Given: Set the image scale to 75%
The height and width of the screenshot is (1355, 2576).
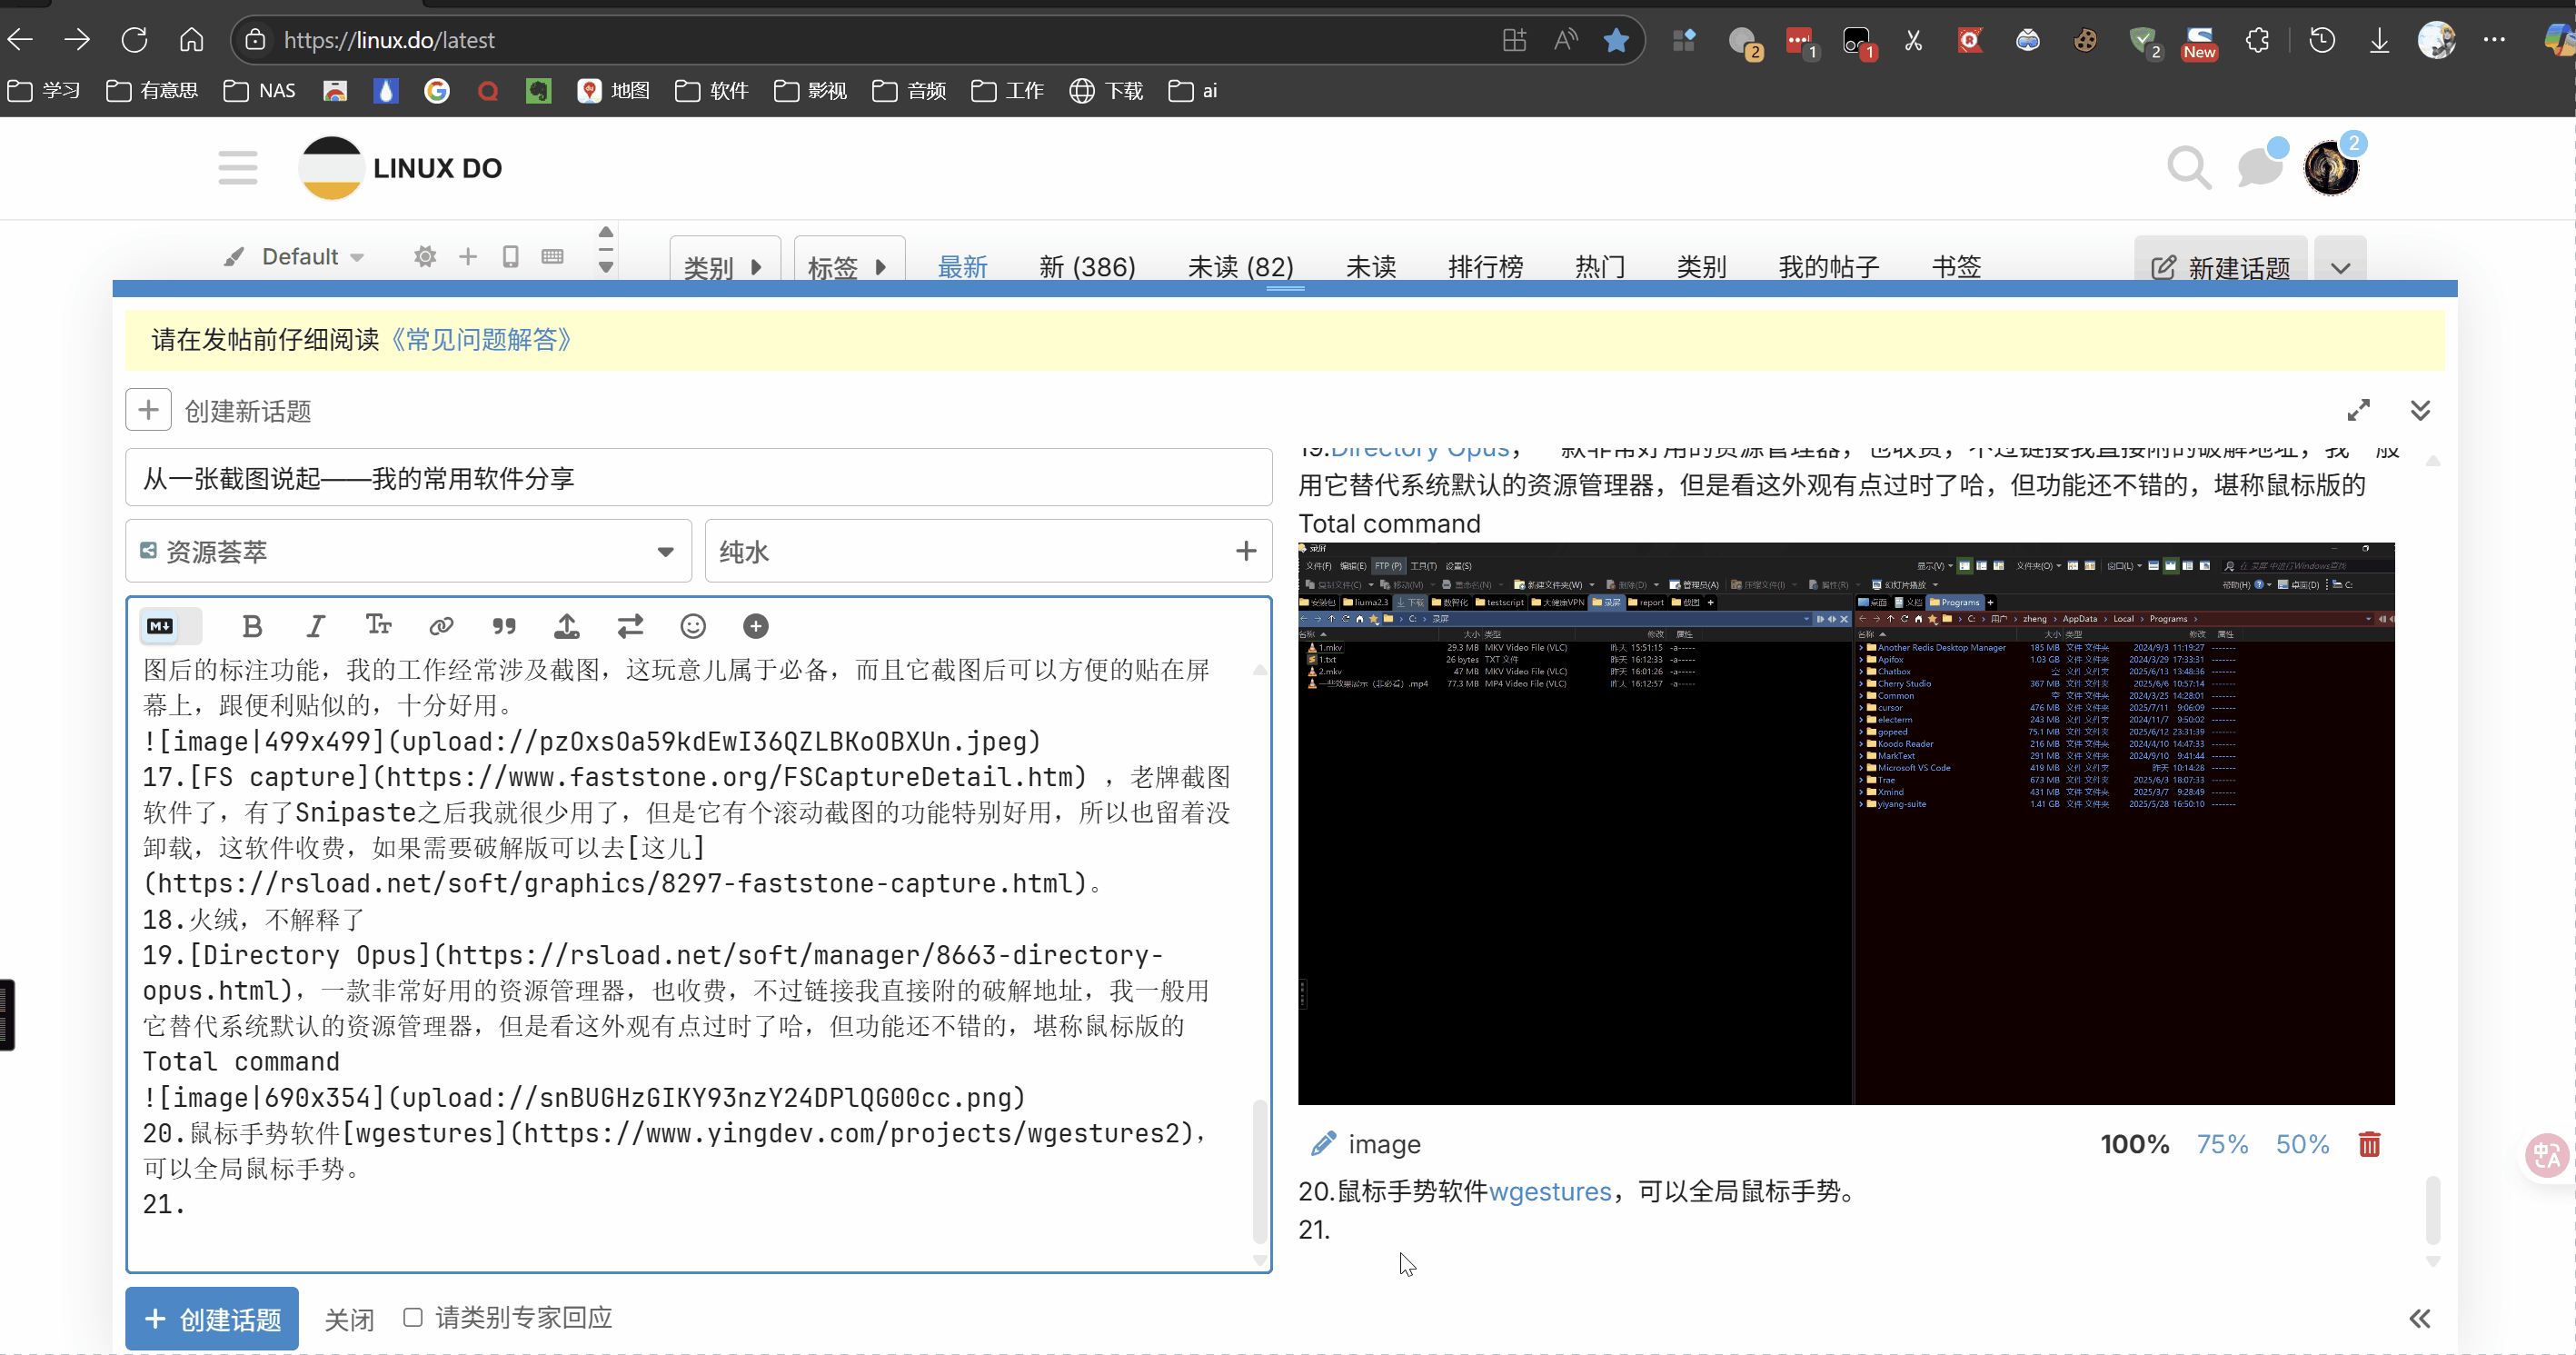Looking at the screenshot, I should click(x=2222, y=1144).
